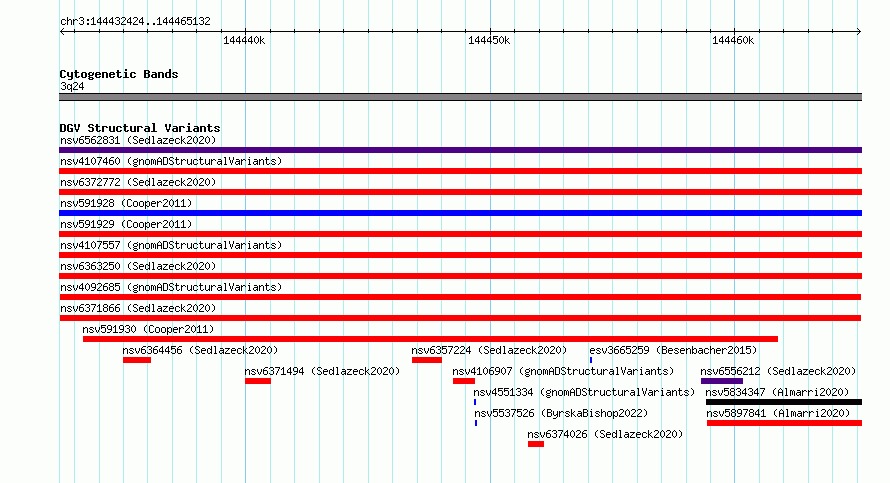Click the tiny blue nsv4551334 marker
Image resolution: width=890 pixels, height=483 pixels.
(x=475, y=402)
